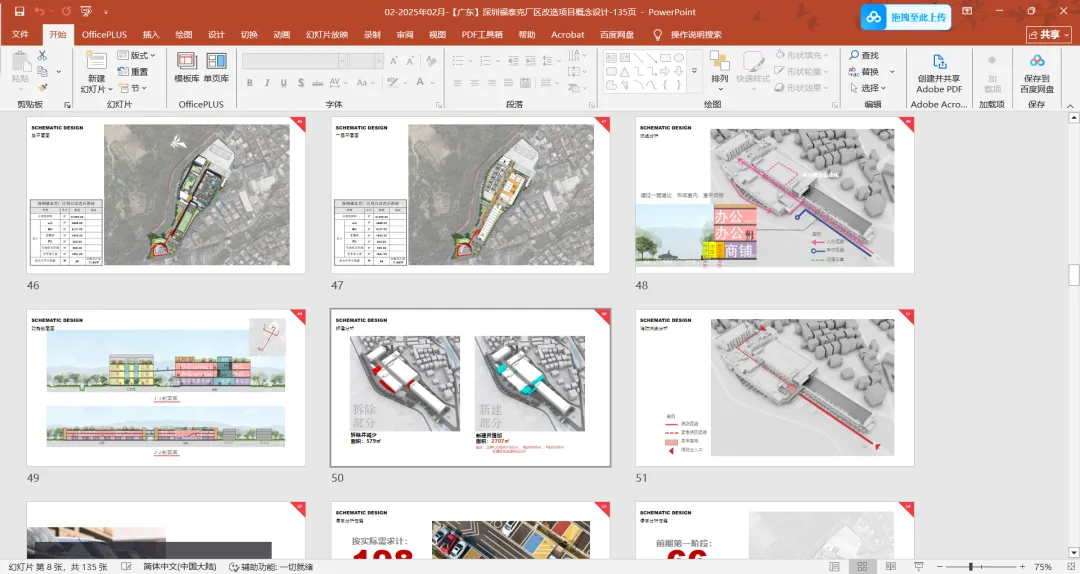Open font group dialog launcher
Viewport: 1080px width, 574px height.
pos(439,105)
